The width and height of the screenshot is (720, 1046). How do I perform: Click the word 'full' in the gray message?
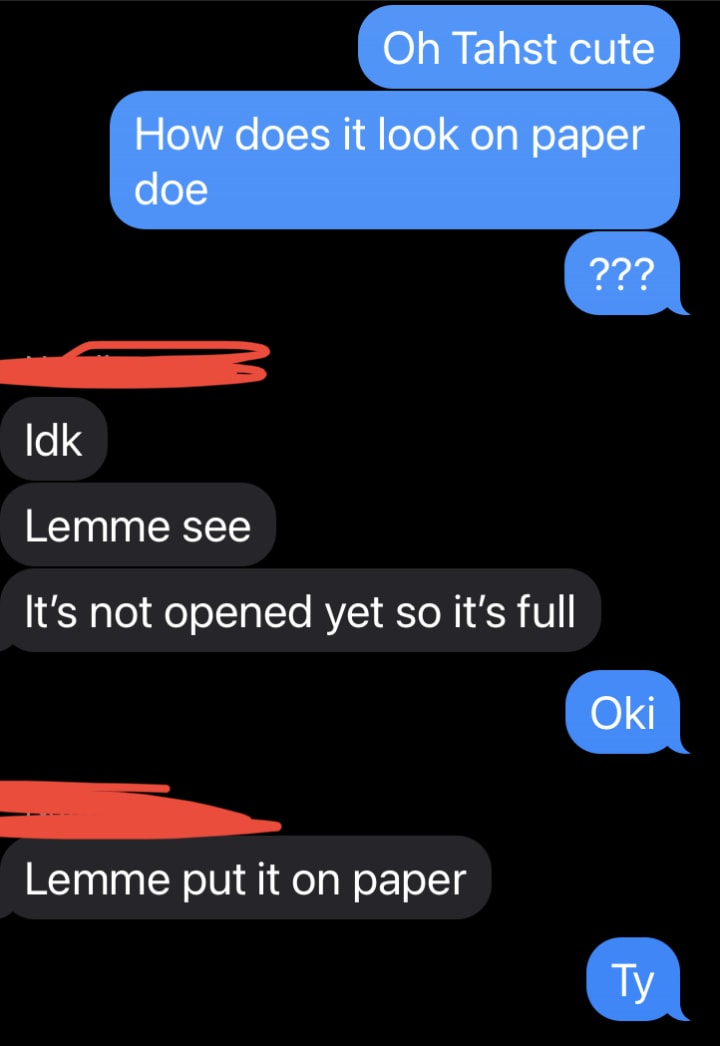(x=547, y=611)
